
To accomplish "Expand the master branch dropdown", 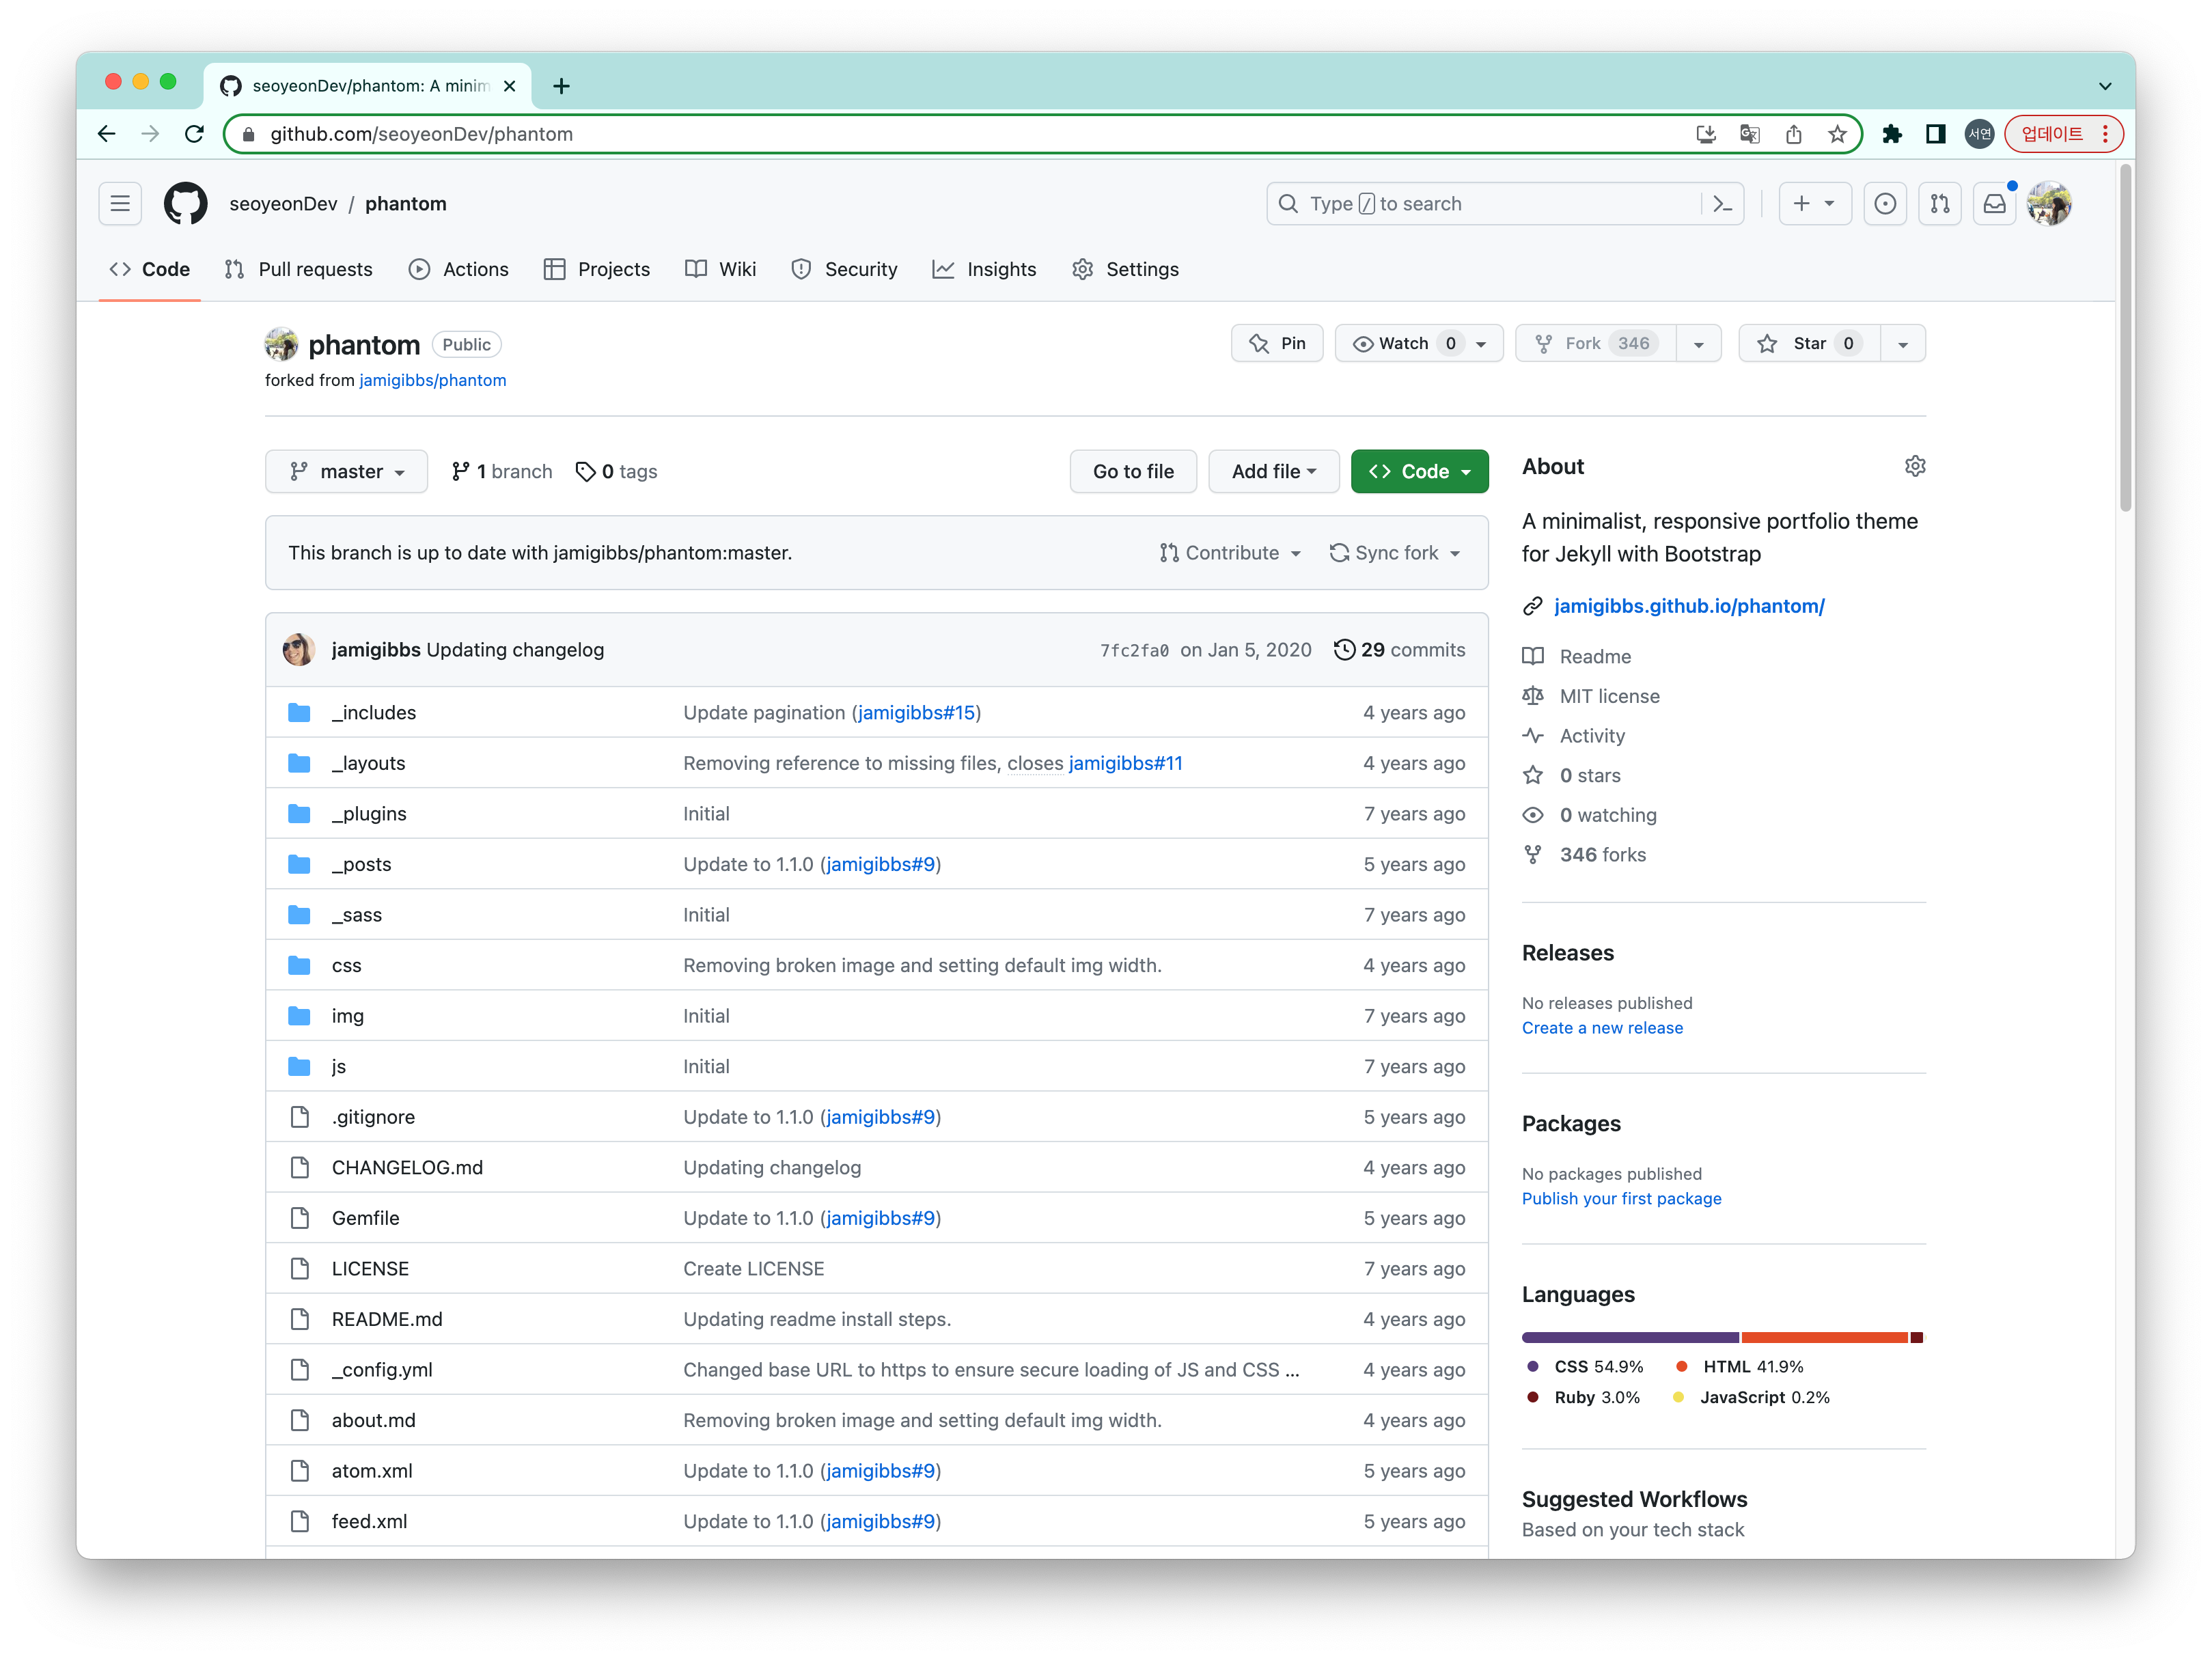I will point(346,471).
